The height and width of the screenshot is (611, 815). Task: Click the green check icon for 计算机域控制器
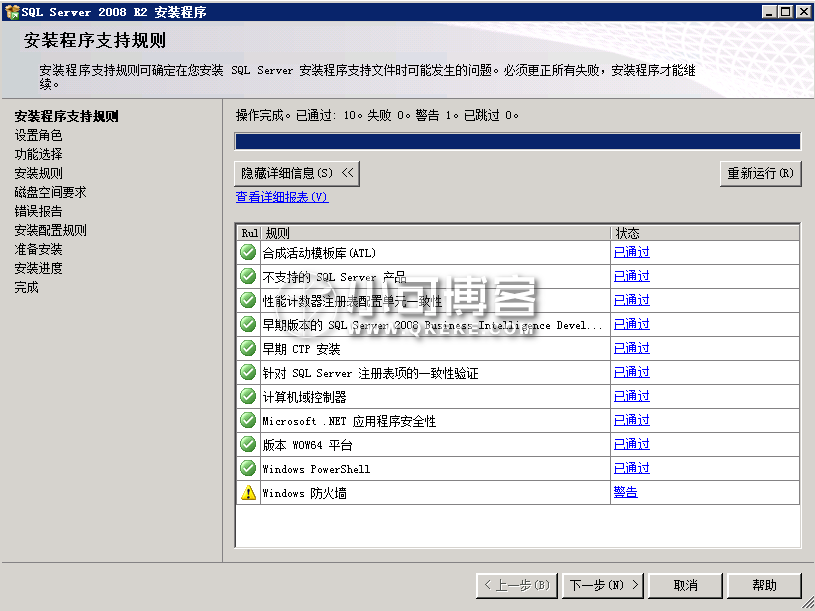point(248,396)
